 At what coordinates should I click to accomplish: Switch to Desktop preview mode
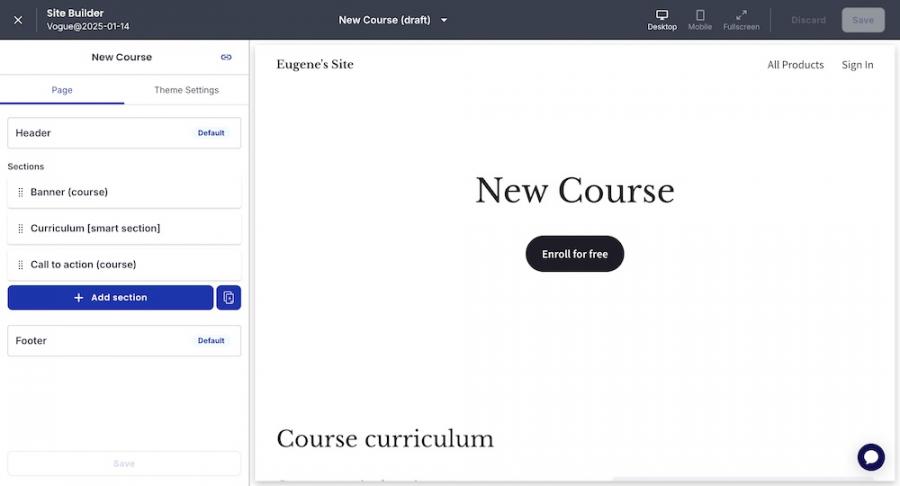point(661,19)
